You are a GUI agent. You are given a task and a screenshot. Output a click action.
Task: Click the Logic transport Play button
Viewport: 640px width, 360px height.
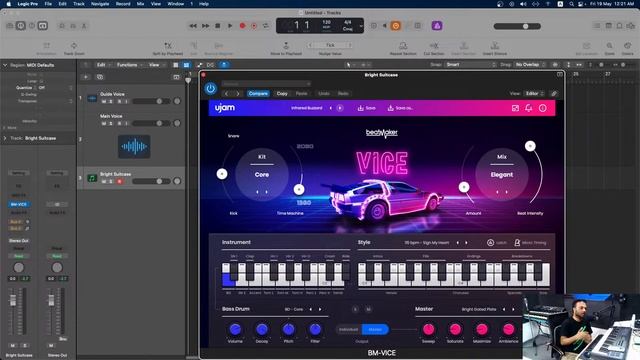pyautogui.click(x=230, y=26)
